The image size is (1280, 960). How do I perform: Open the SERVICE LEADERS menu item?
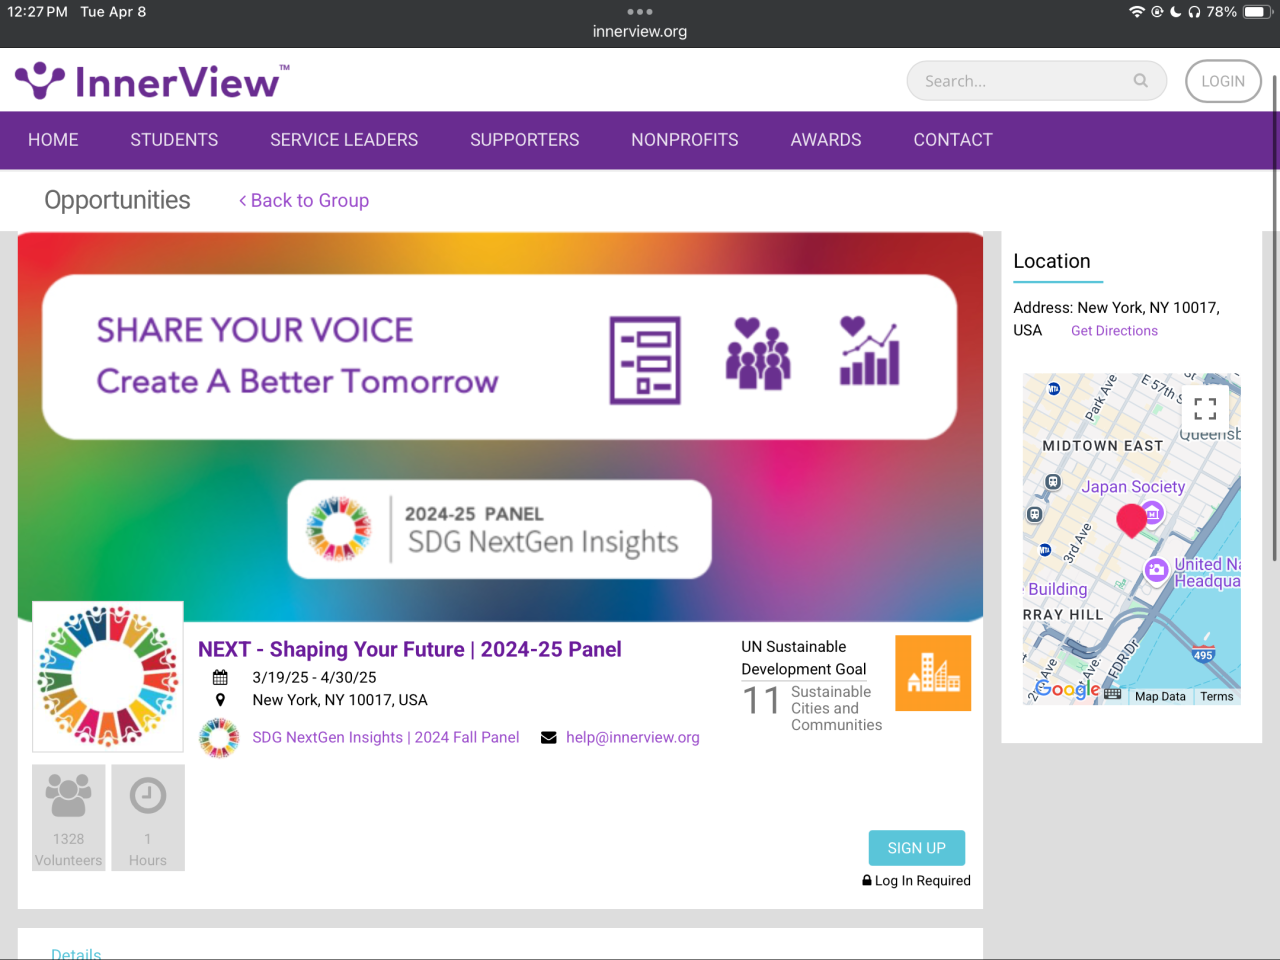pos(344,140)
